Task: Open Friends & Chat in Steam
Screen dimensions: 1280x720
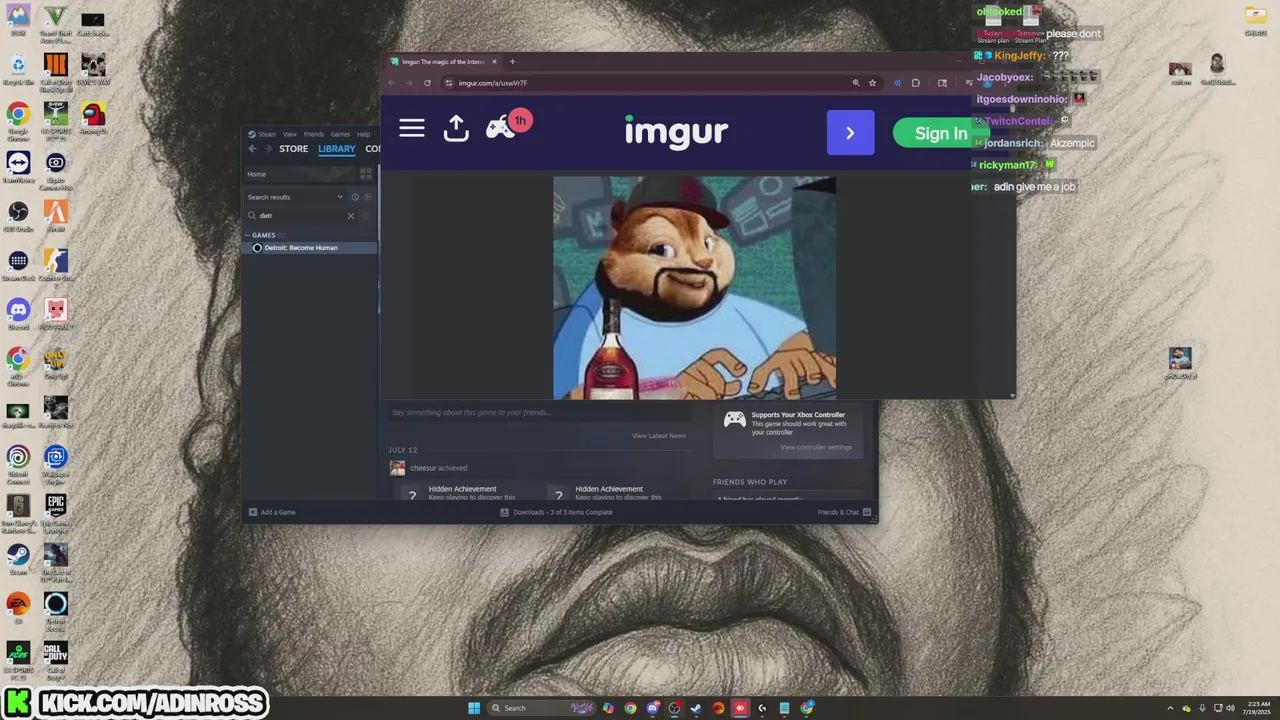Action: point(844,512)
